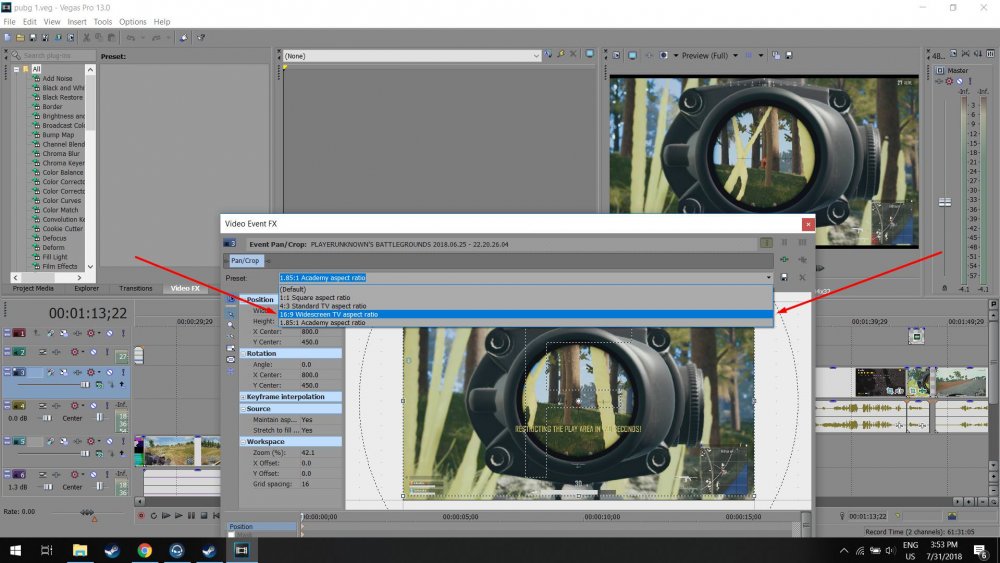Click Play From Start button
This screenshot has height=563, width=1000.
point(166,515)
